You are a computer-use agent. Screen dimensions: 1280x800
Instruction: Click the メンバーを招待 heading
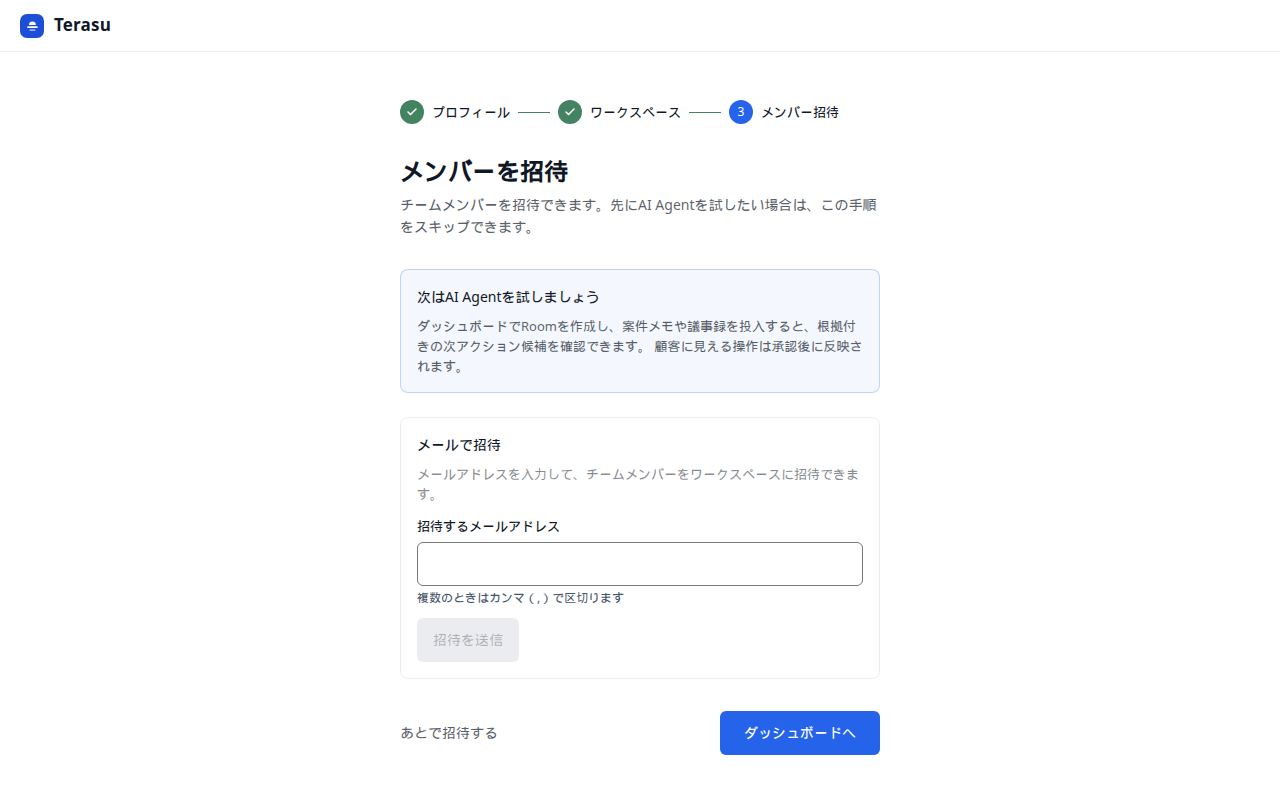click(484, 171)
